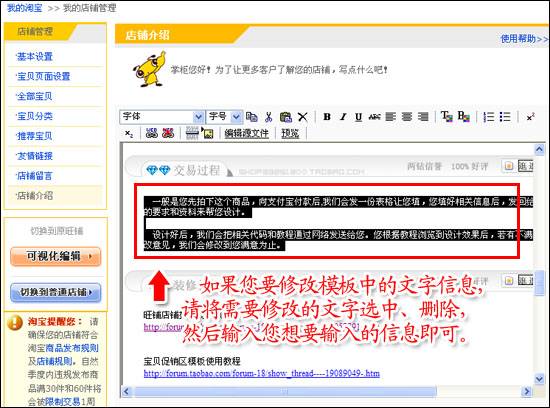
Task: Click the editor's vertical scrollbar down arrow
Action: (539, 379)
